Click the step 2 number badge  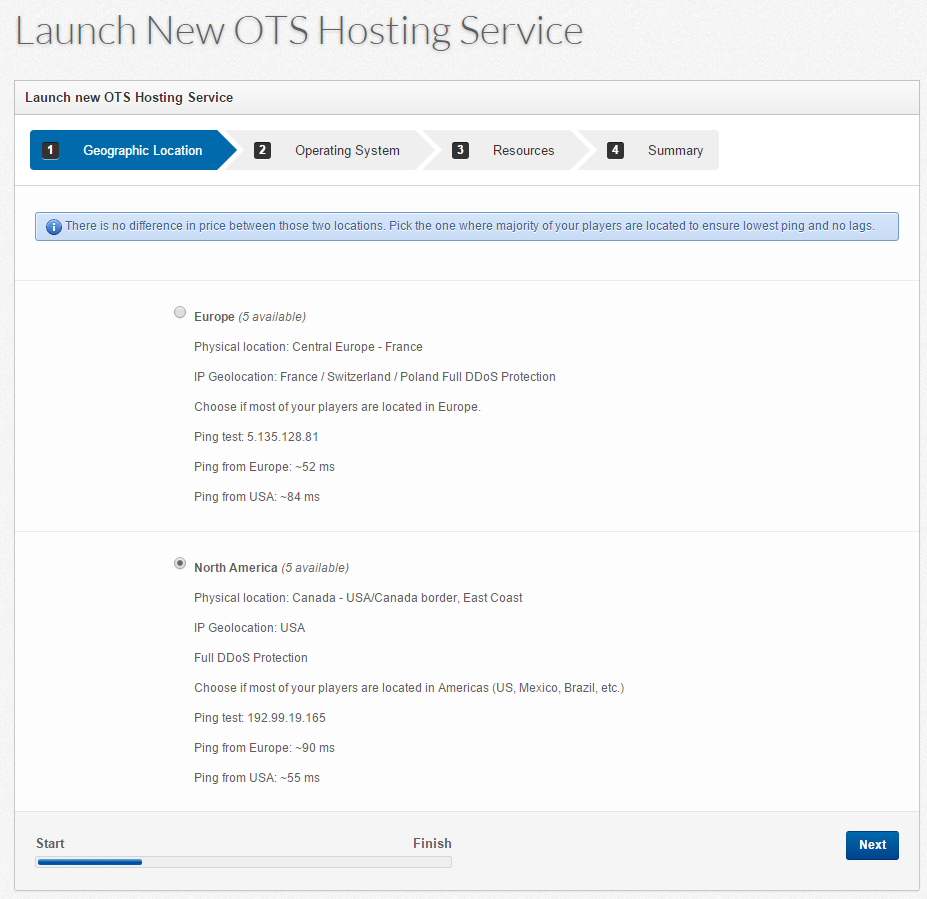(x=262, y=150)
